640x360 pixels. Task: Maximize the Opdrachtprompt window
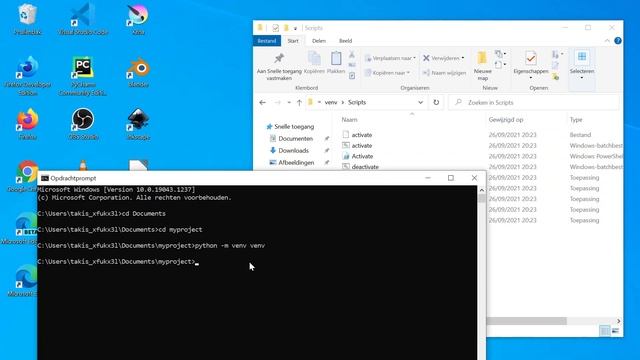451,178
